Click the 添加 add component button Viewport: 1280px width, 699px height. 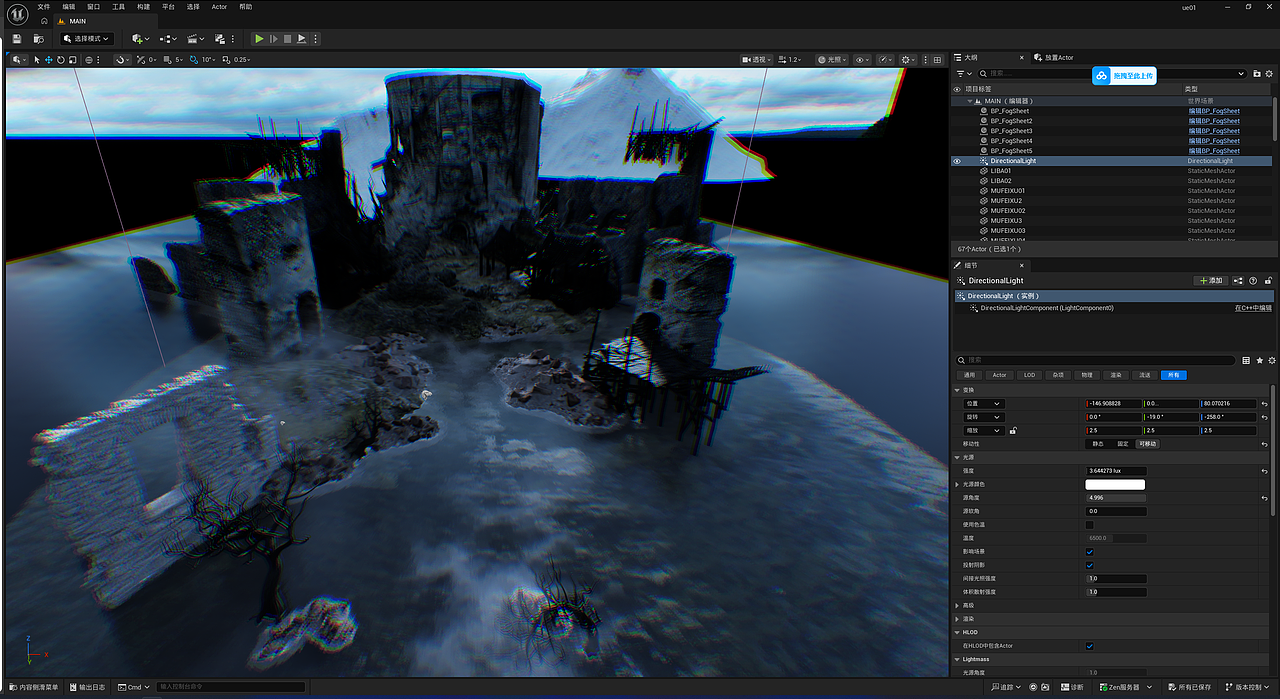pyautogui.click(x=1211, y=281)
